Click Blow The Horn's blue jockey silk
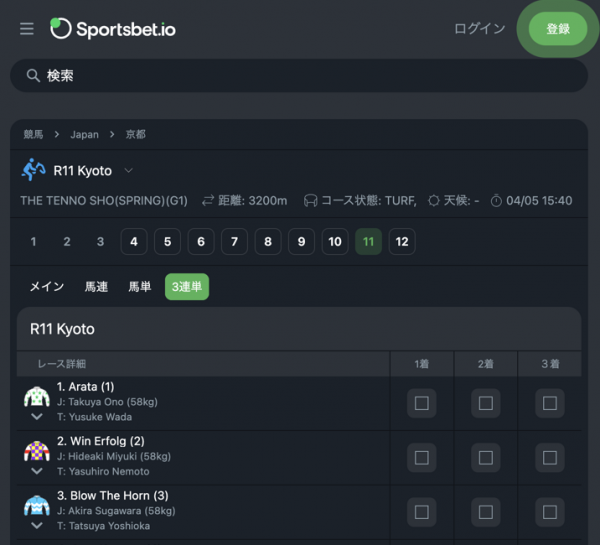600x545 pixels. point(37,506)
